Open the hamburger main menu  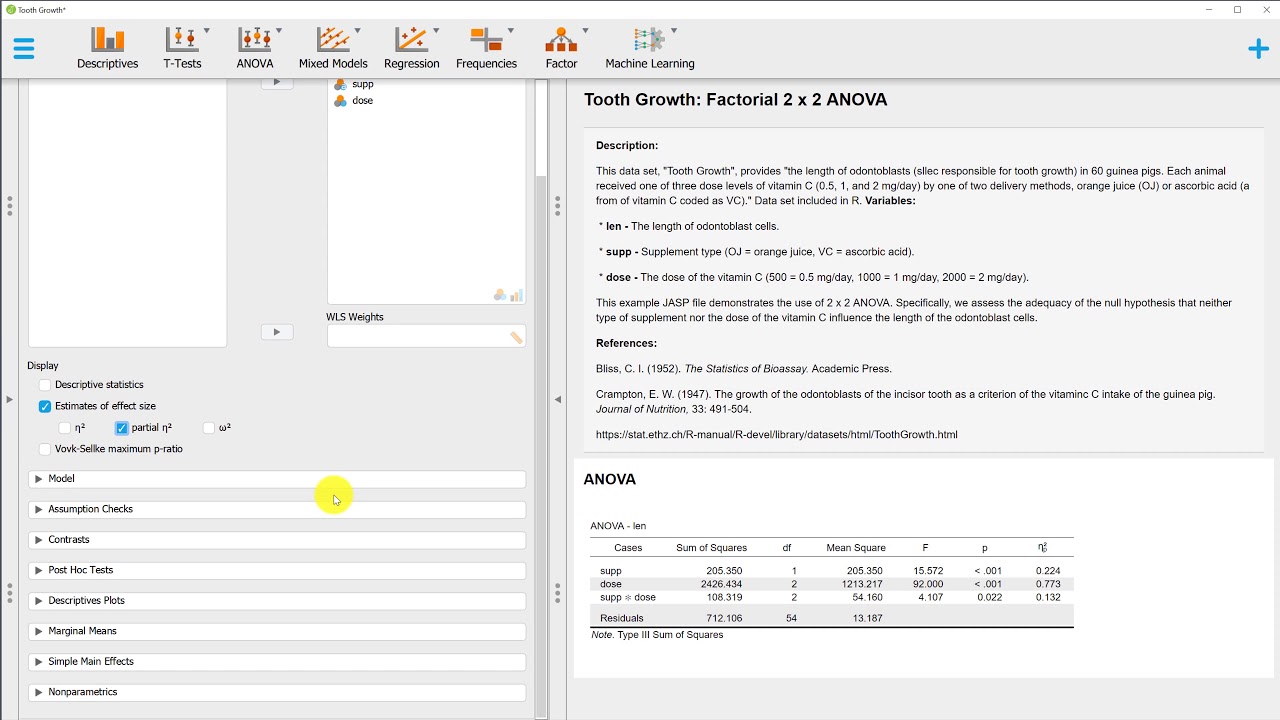tap(24, 48)
